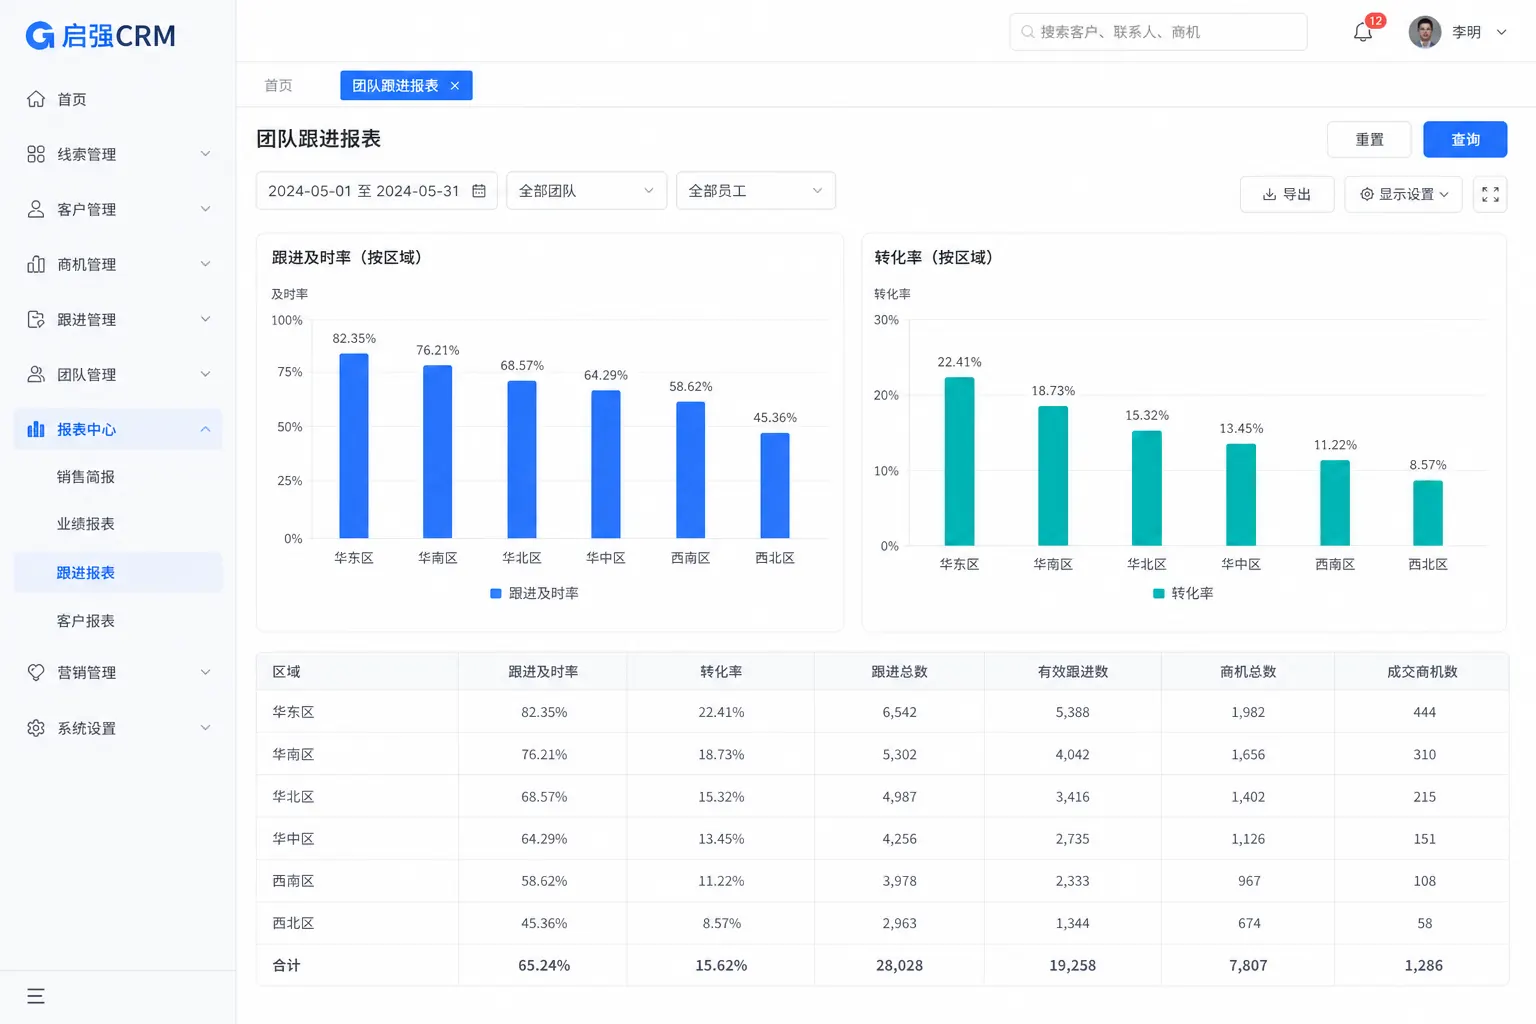
Task: Click the home icon in sidebar
Action: (36, 99)
